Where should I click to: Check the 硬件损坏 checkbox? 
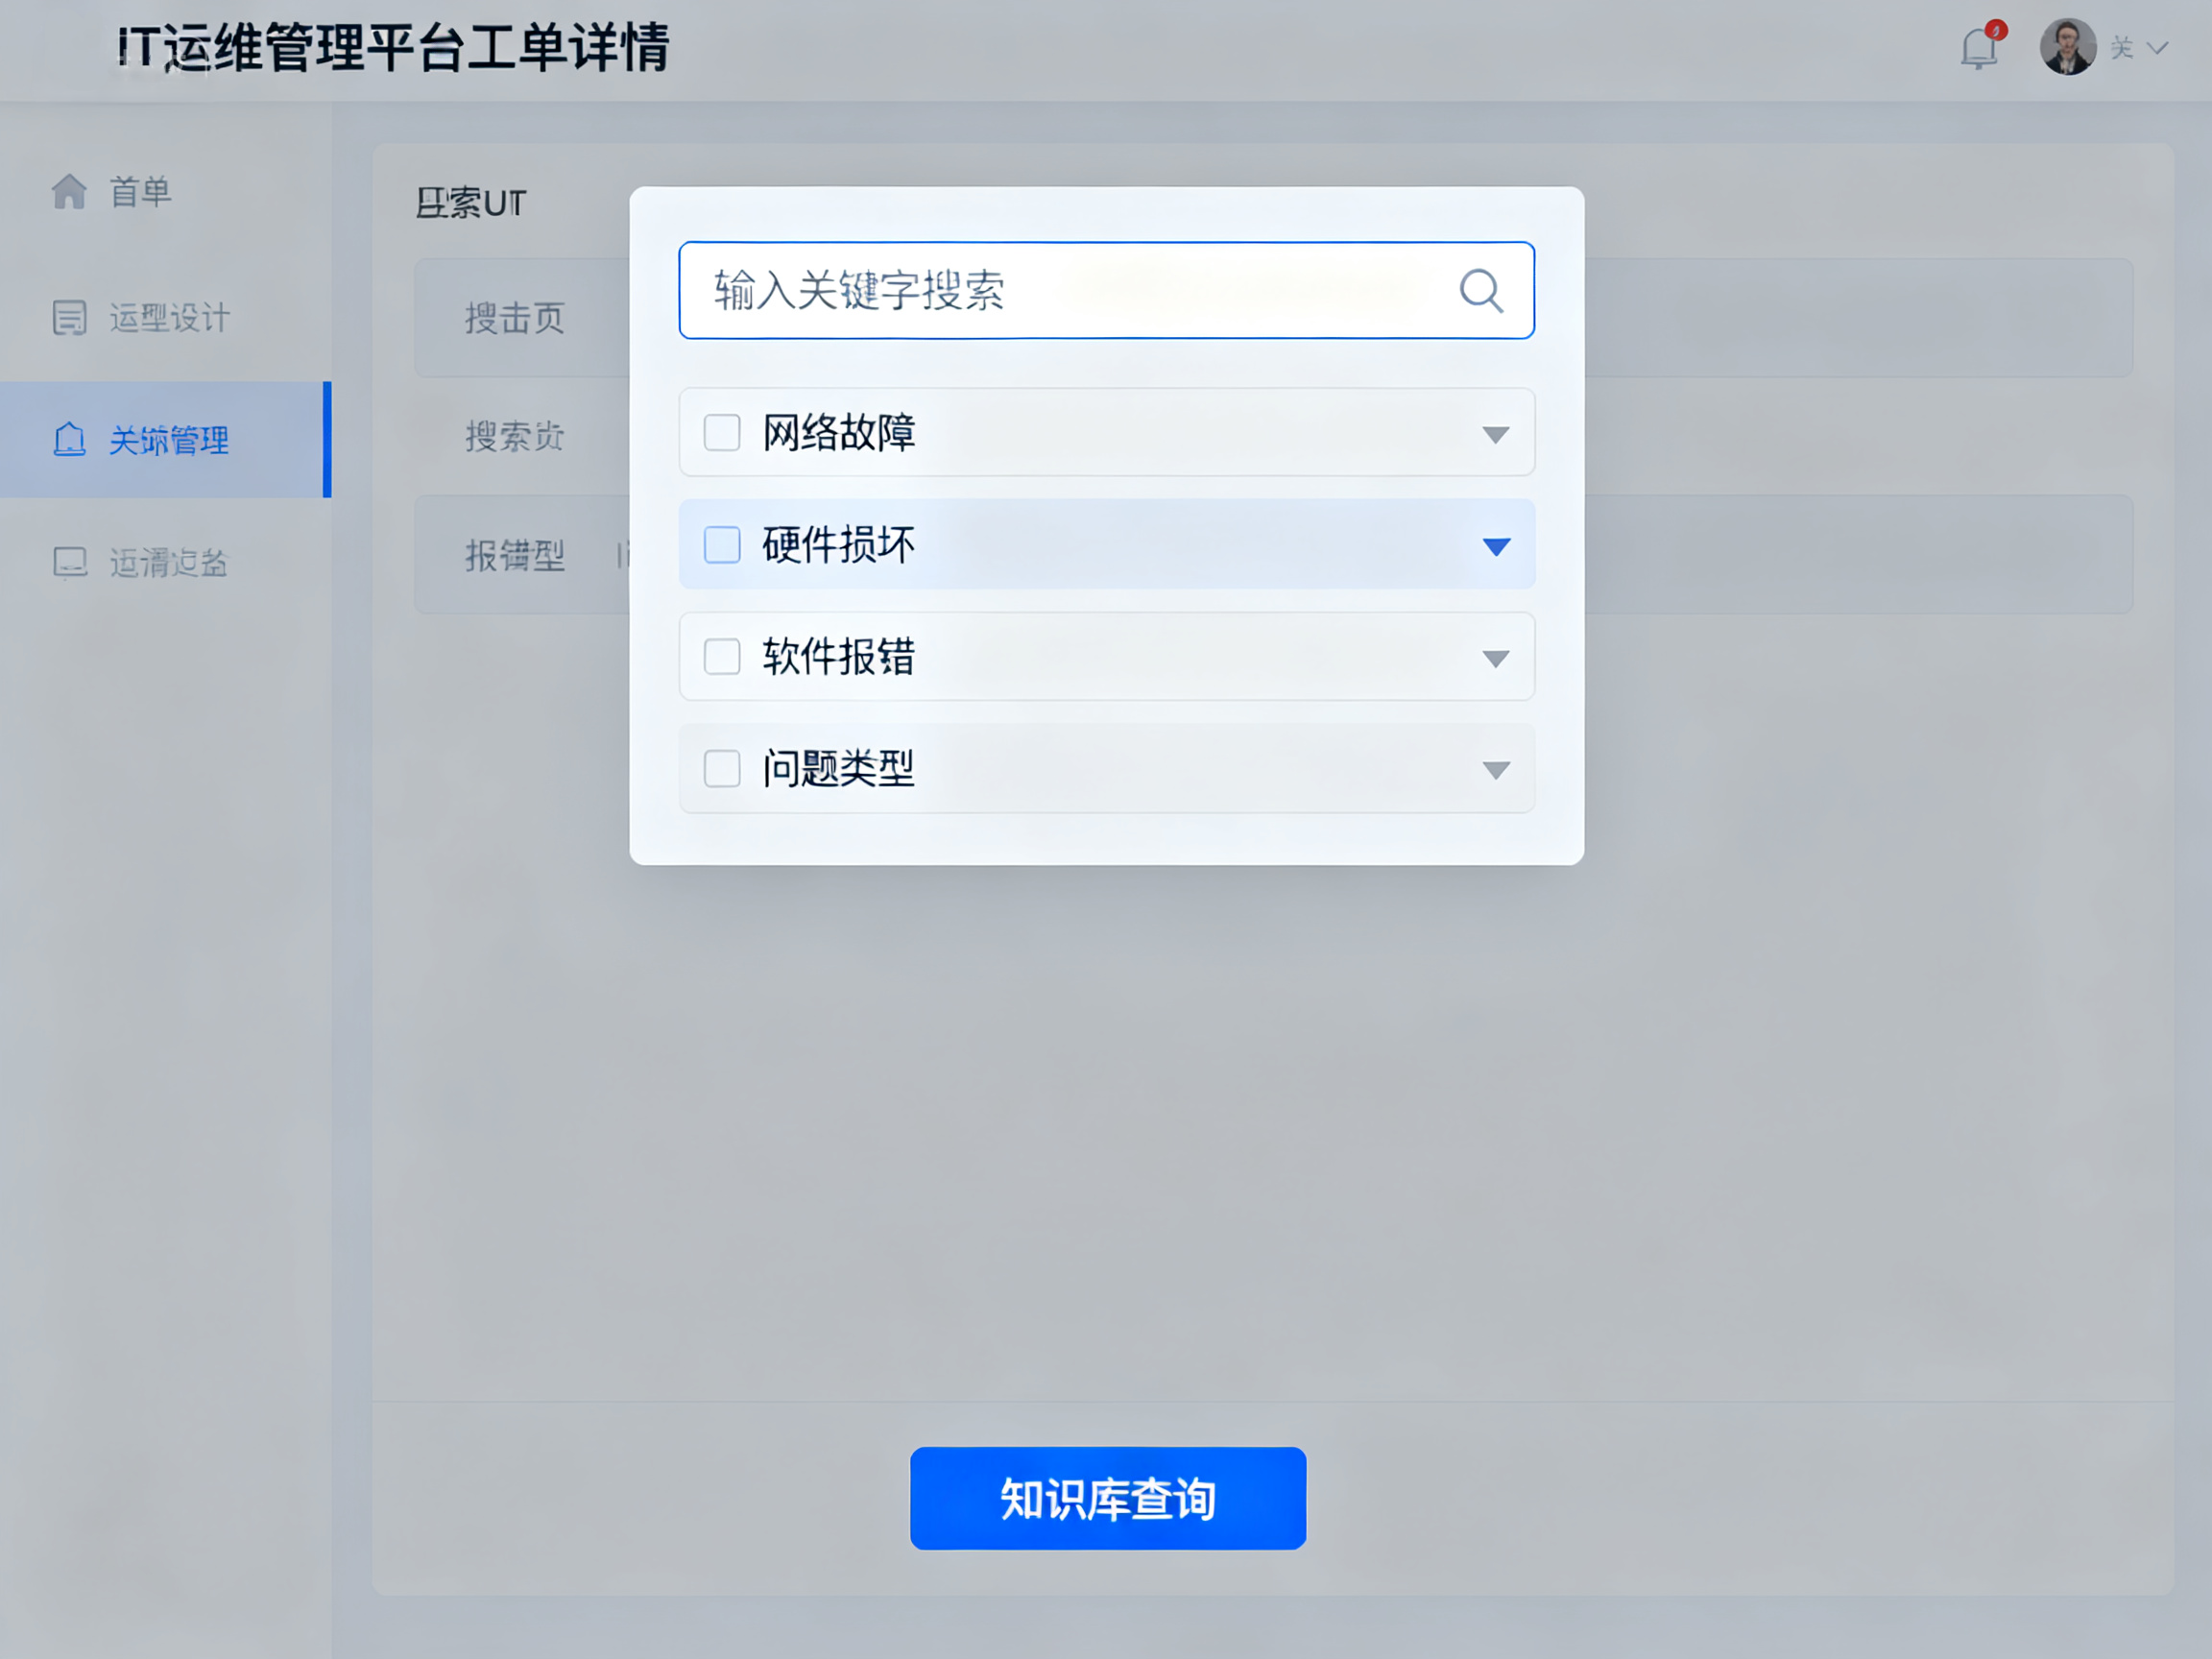(x=721, y=545)
